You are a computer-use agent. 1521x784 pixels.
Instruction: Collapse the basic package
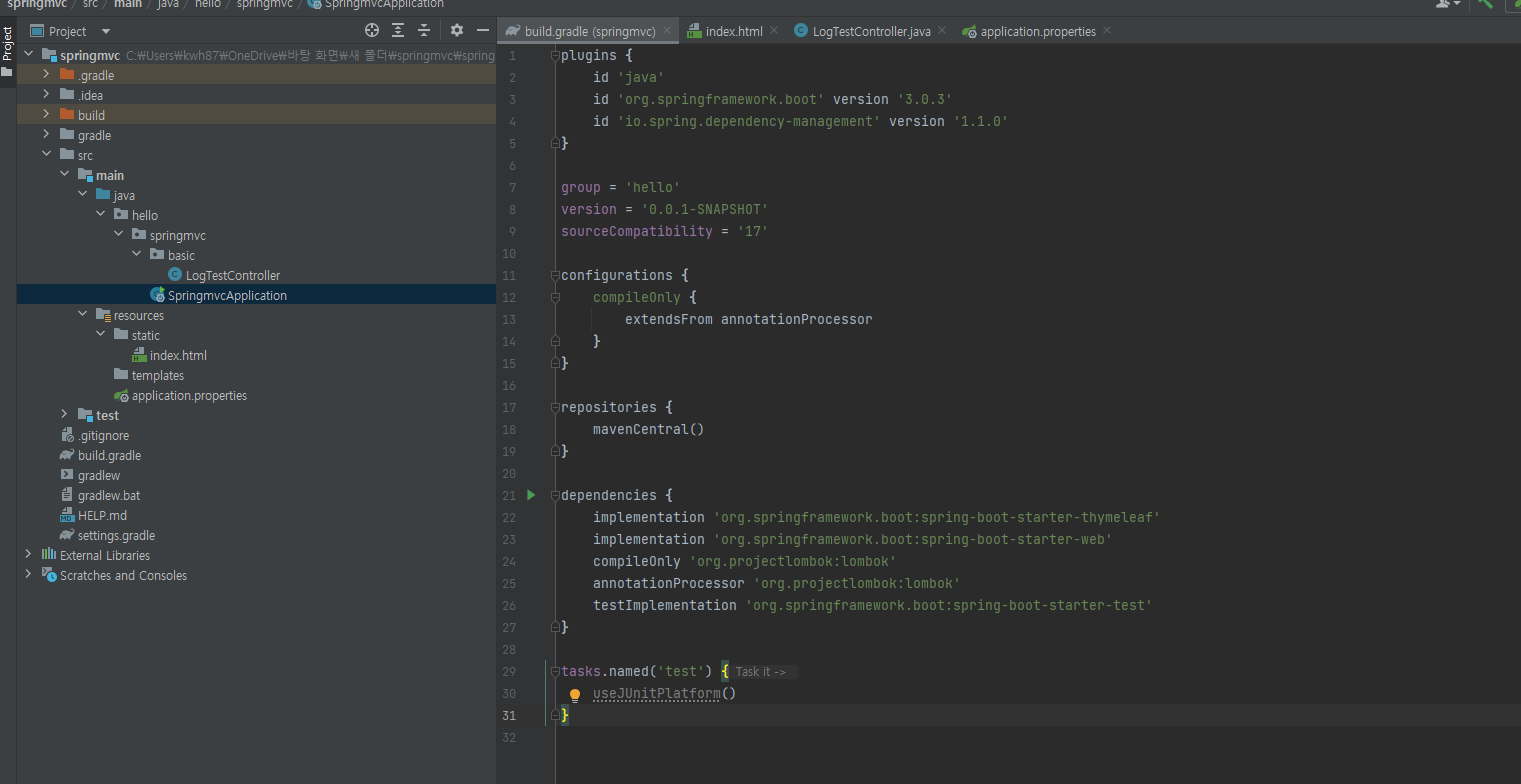click(x=136, y=255)
